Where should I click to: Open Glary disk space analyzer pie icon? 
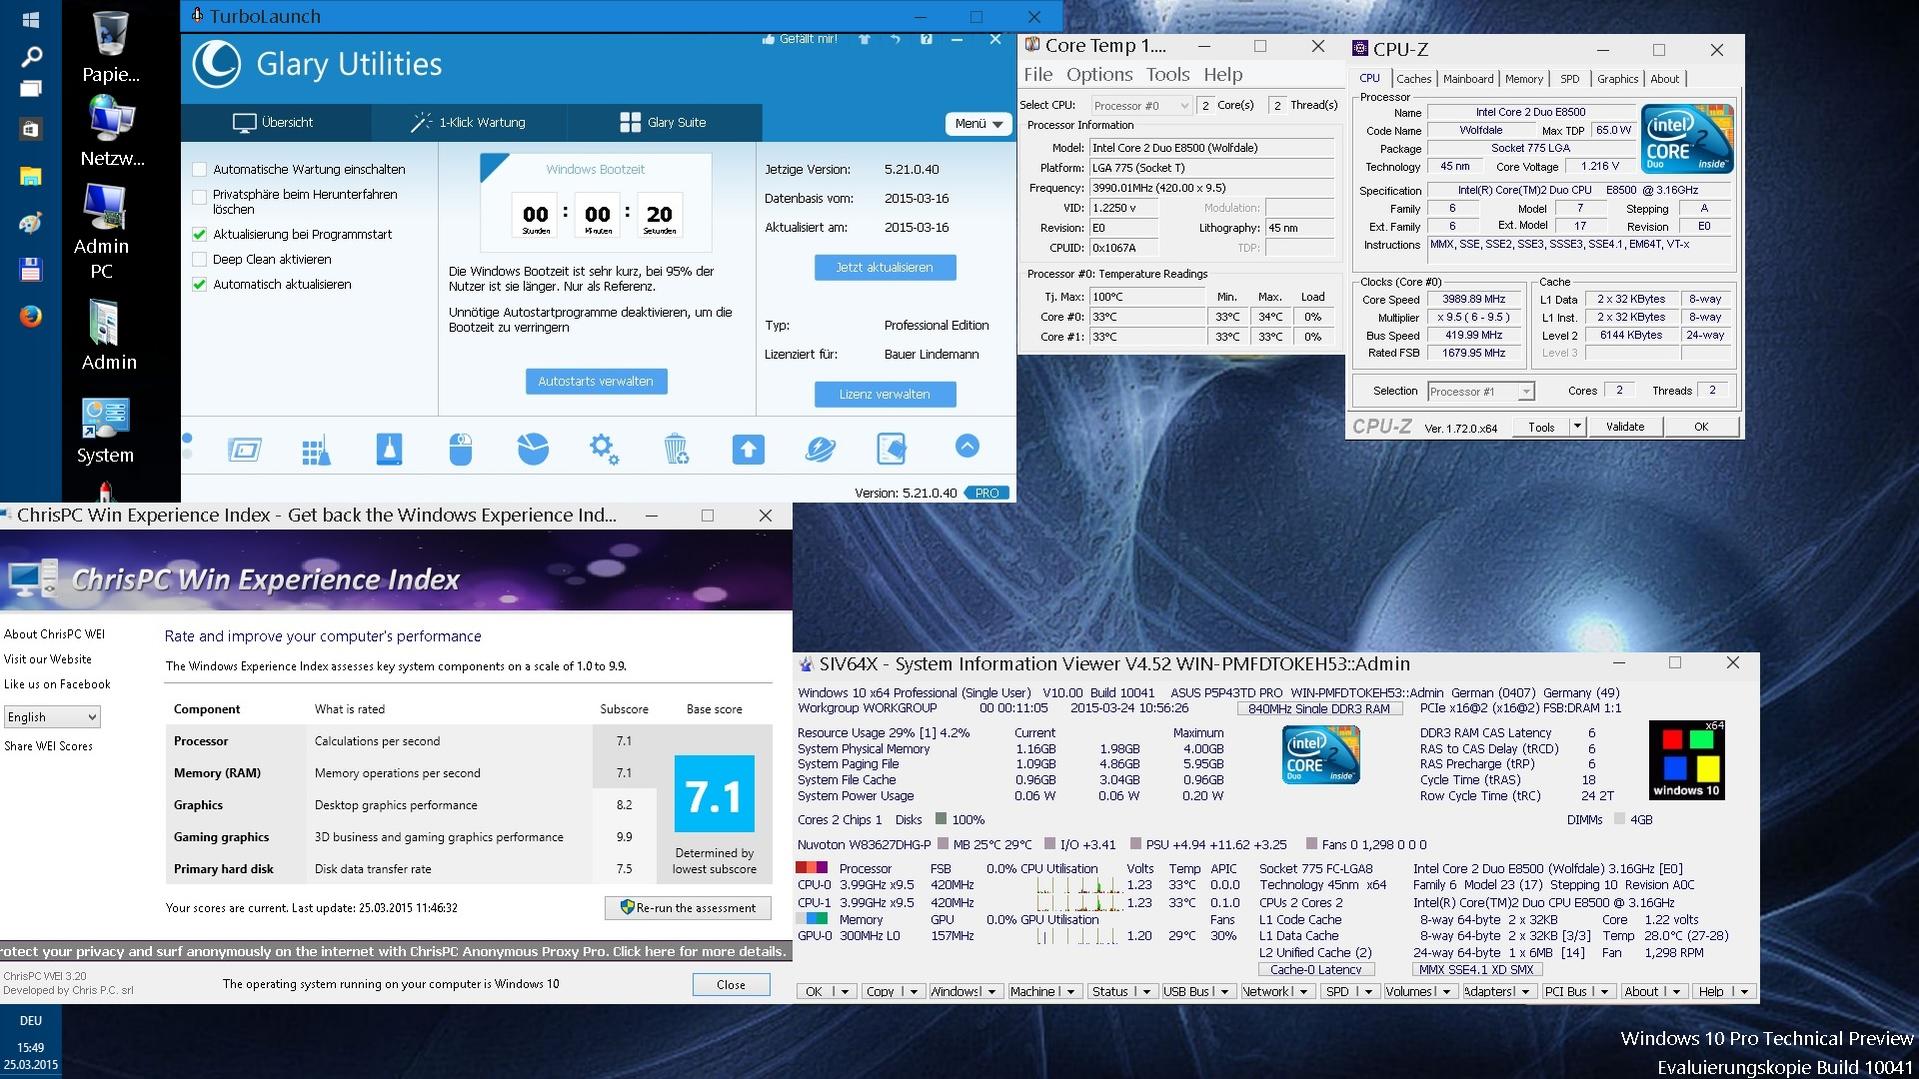click(x=532, y=449)
